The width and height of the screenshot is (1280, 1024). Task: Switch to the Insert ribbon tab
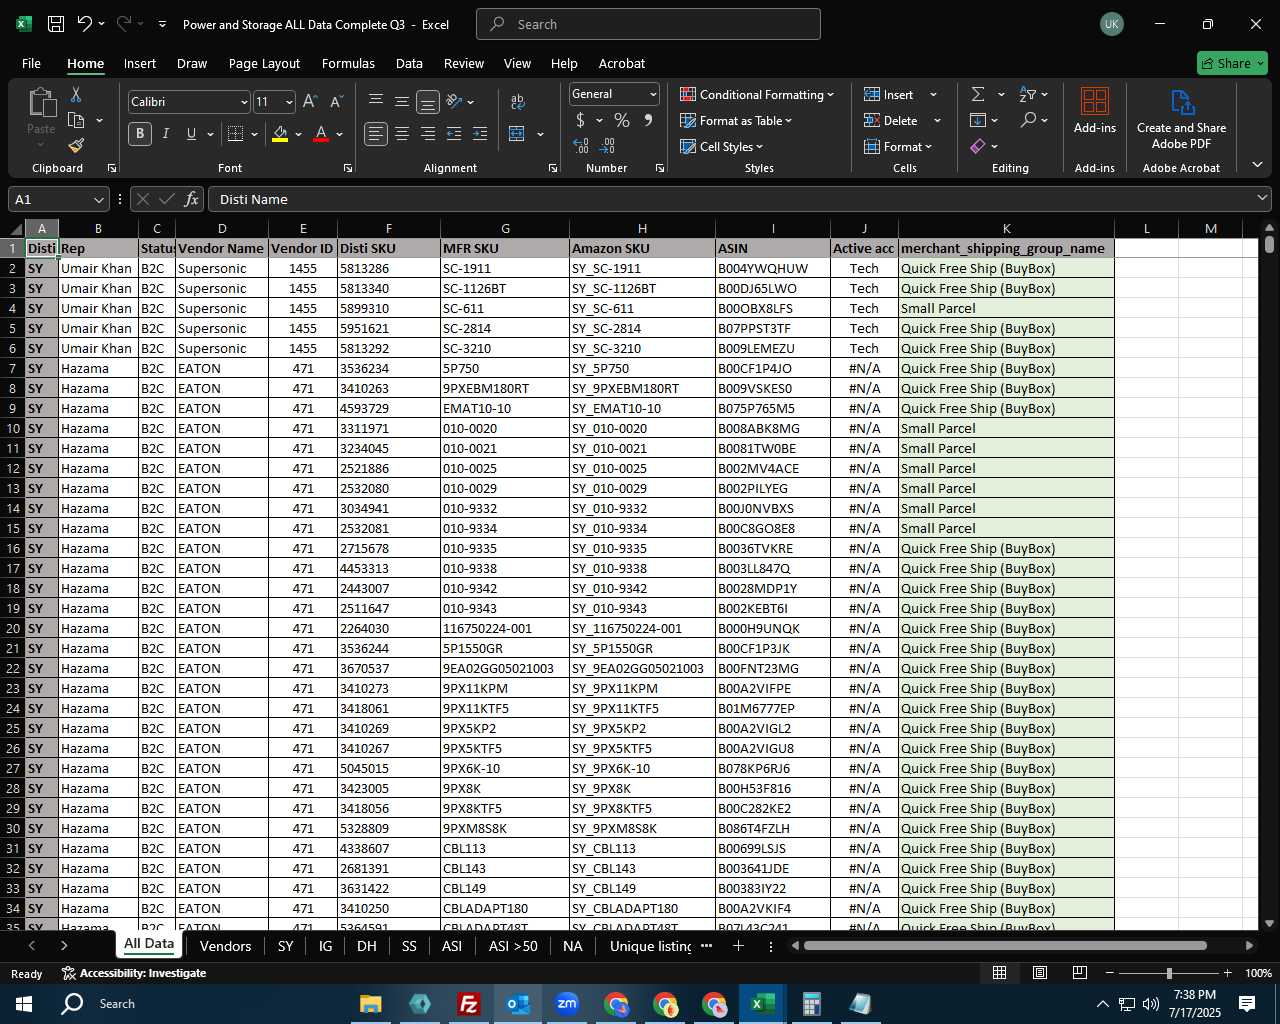click(140, 63)
